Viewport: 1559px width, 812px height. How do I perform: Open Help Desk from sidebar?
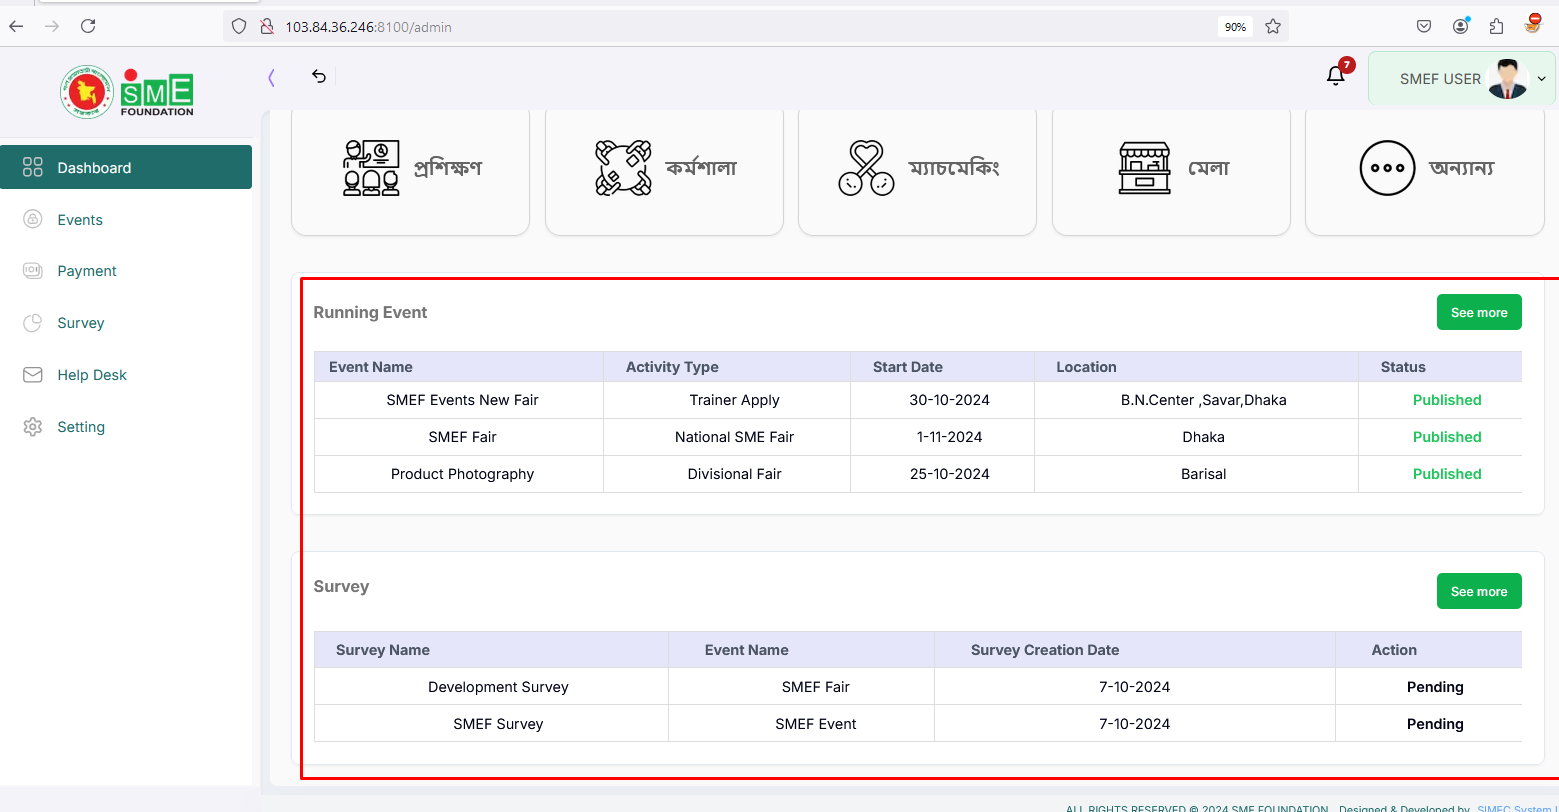pos(92,375)
